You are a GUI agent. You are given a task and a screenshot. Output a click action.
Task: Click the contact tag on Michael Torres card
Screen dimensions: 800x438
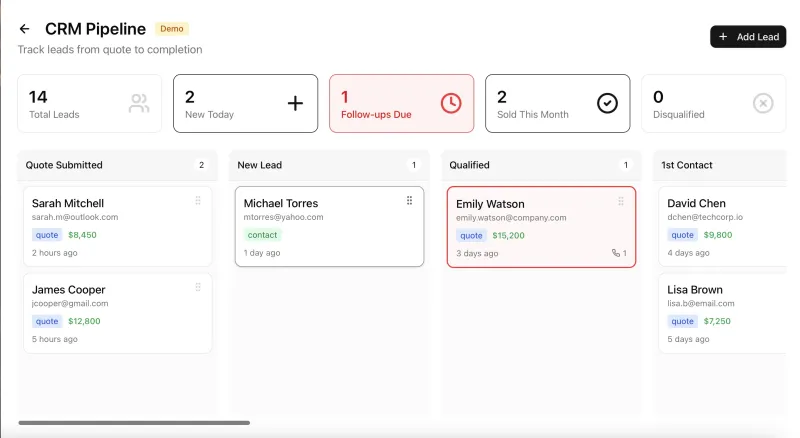(262, 235)
